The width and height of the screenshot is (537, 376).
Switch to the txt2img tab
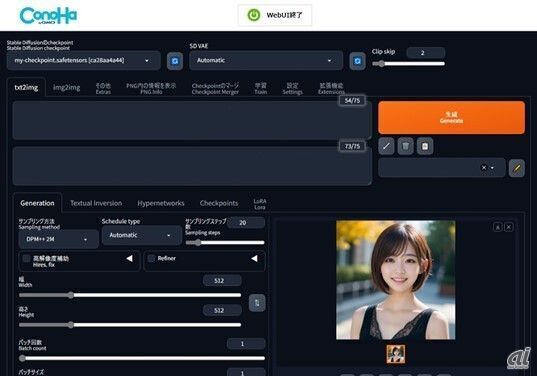click(26, 88)
